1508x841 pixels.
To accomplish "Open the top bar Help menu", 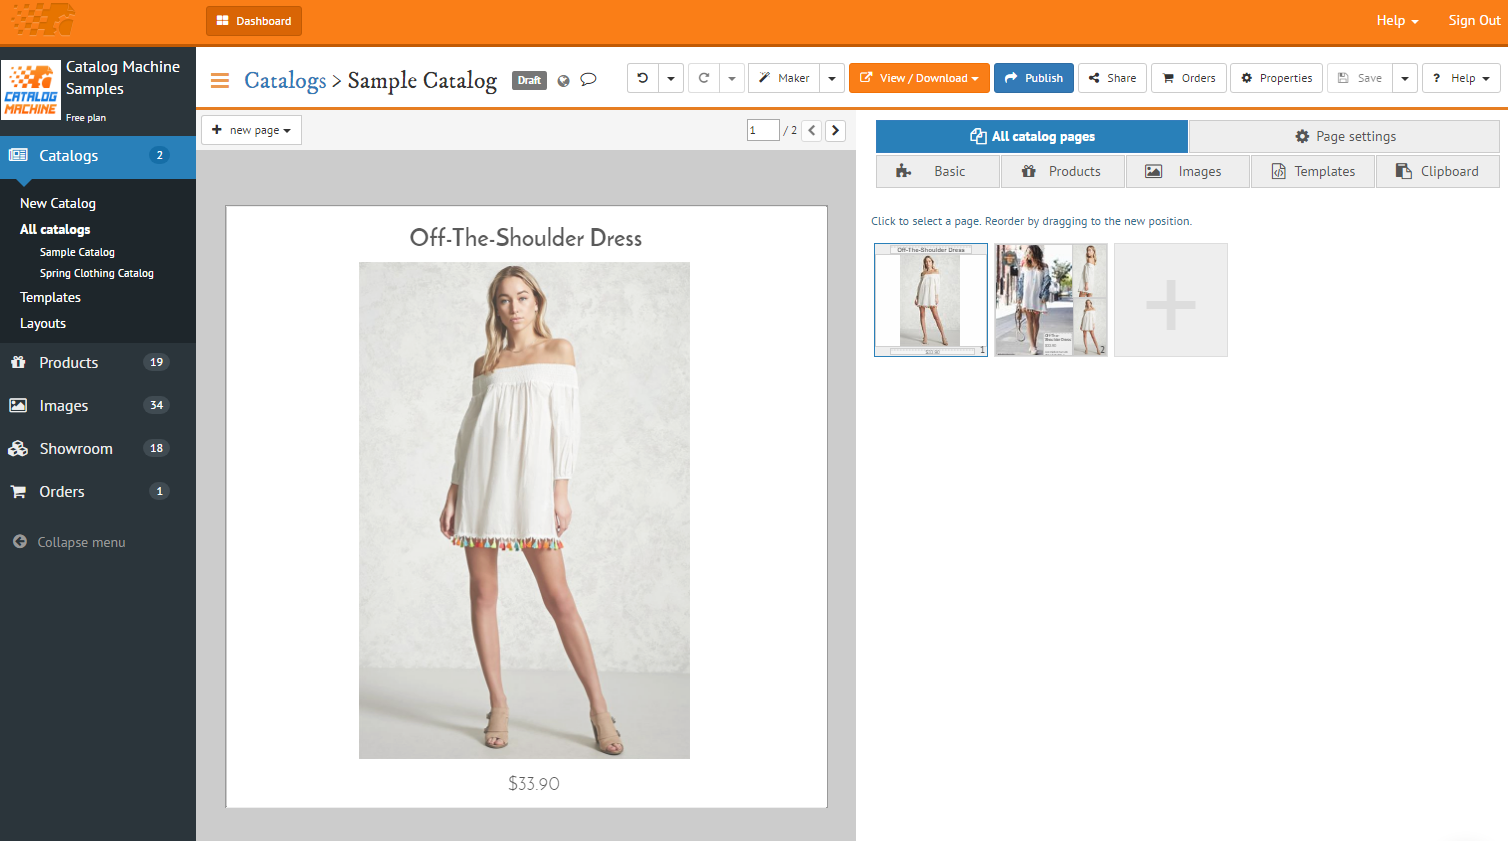I will (x=1397, y=20).
